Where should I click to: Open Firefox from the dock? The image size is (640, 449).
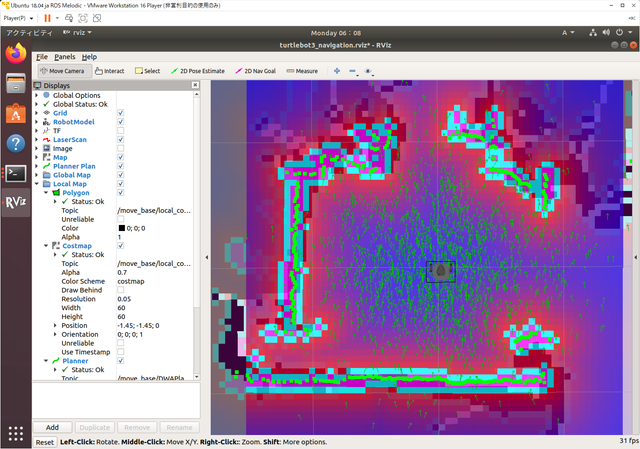[x=16, y=53]
